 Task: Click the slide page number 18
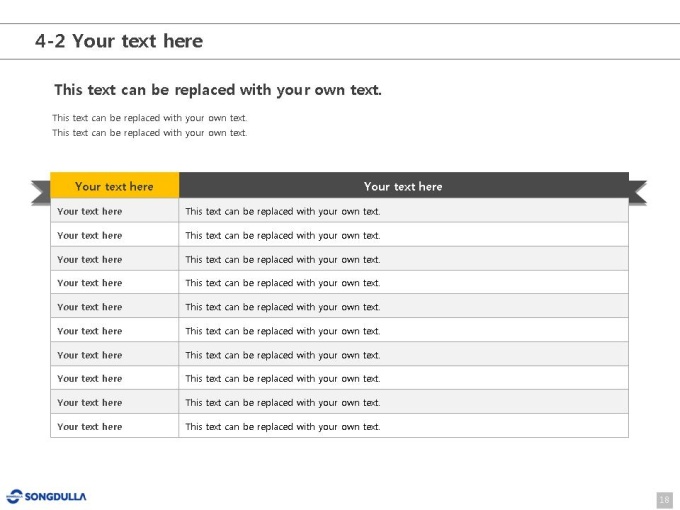click(x=664, y=500)
